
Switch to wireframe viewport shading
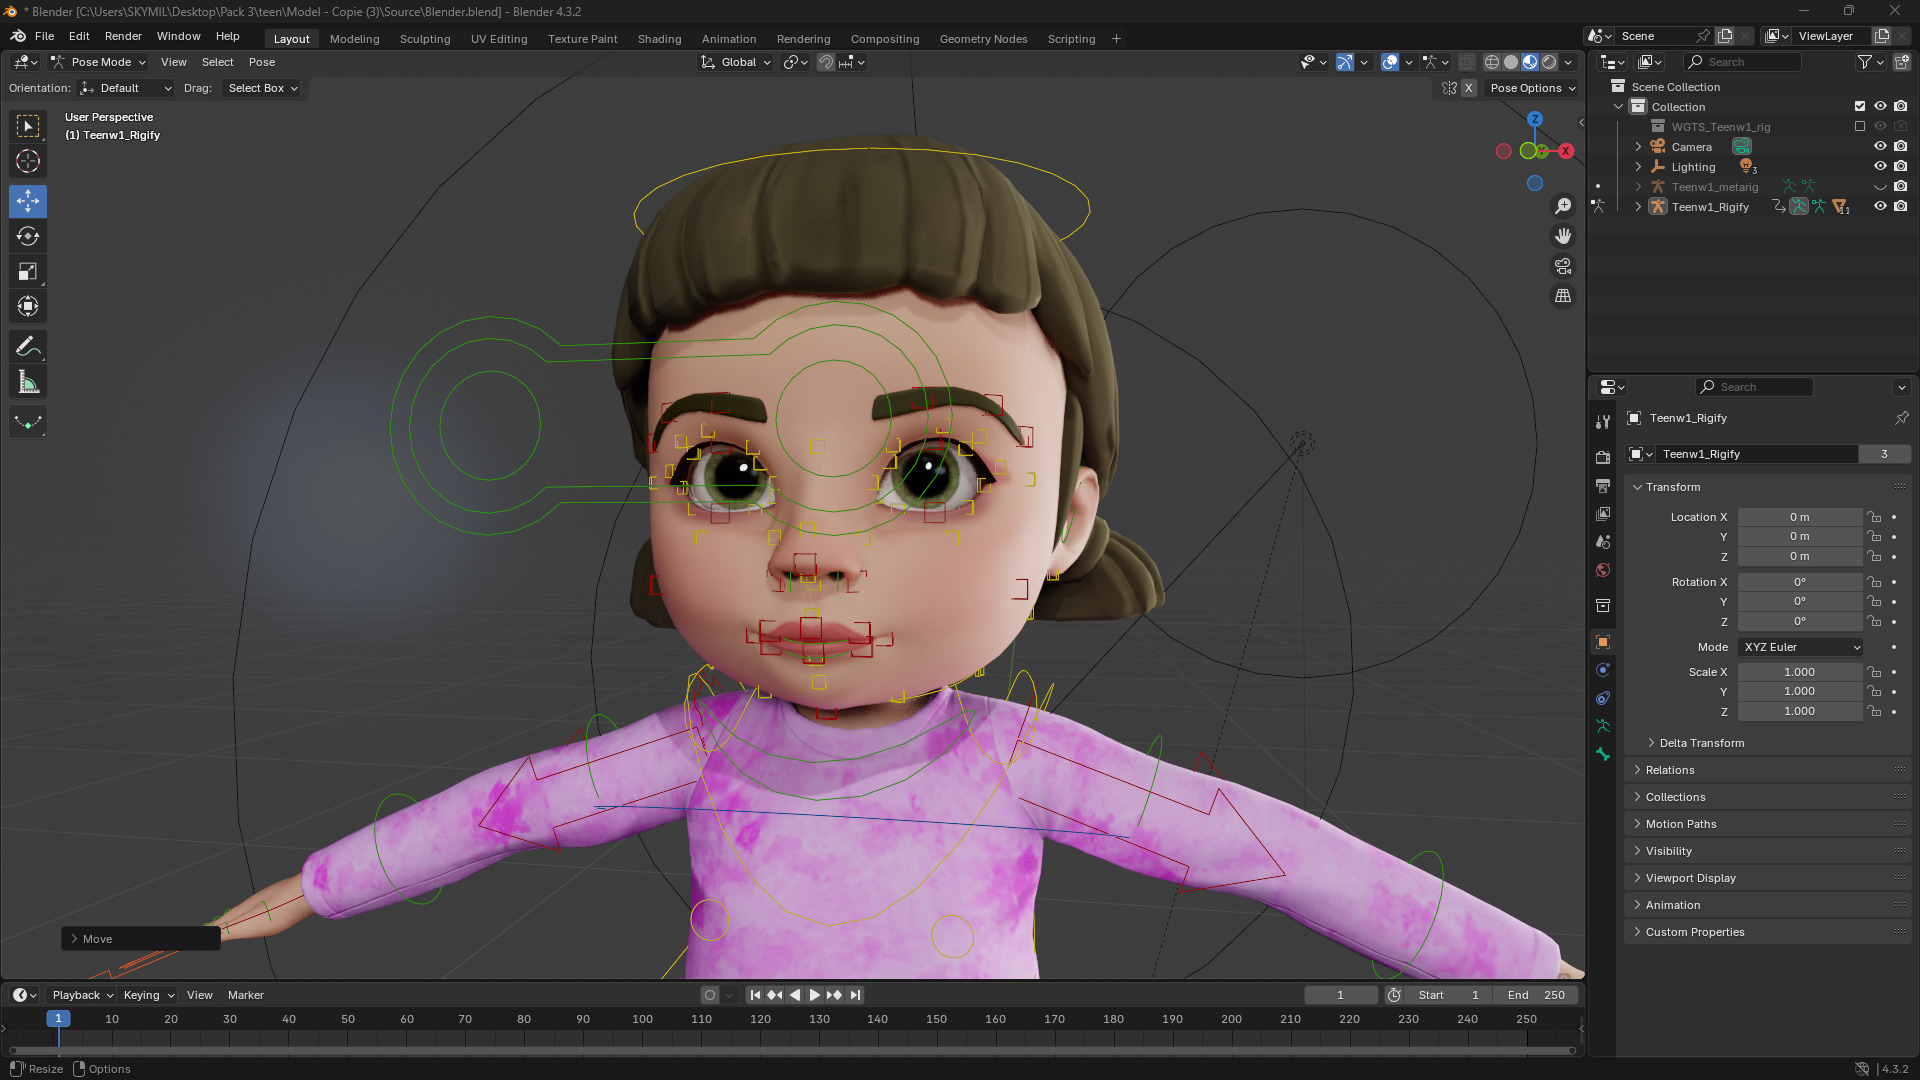coord(1491,62)
